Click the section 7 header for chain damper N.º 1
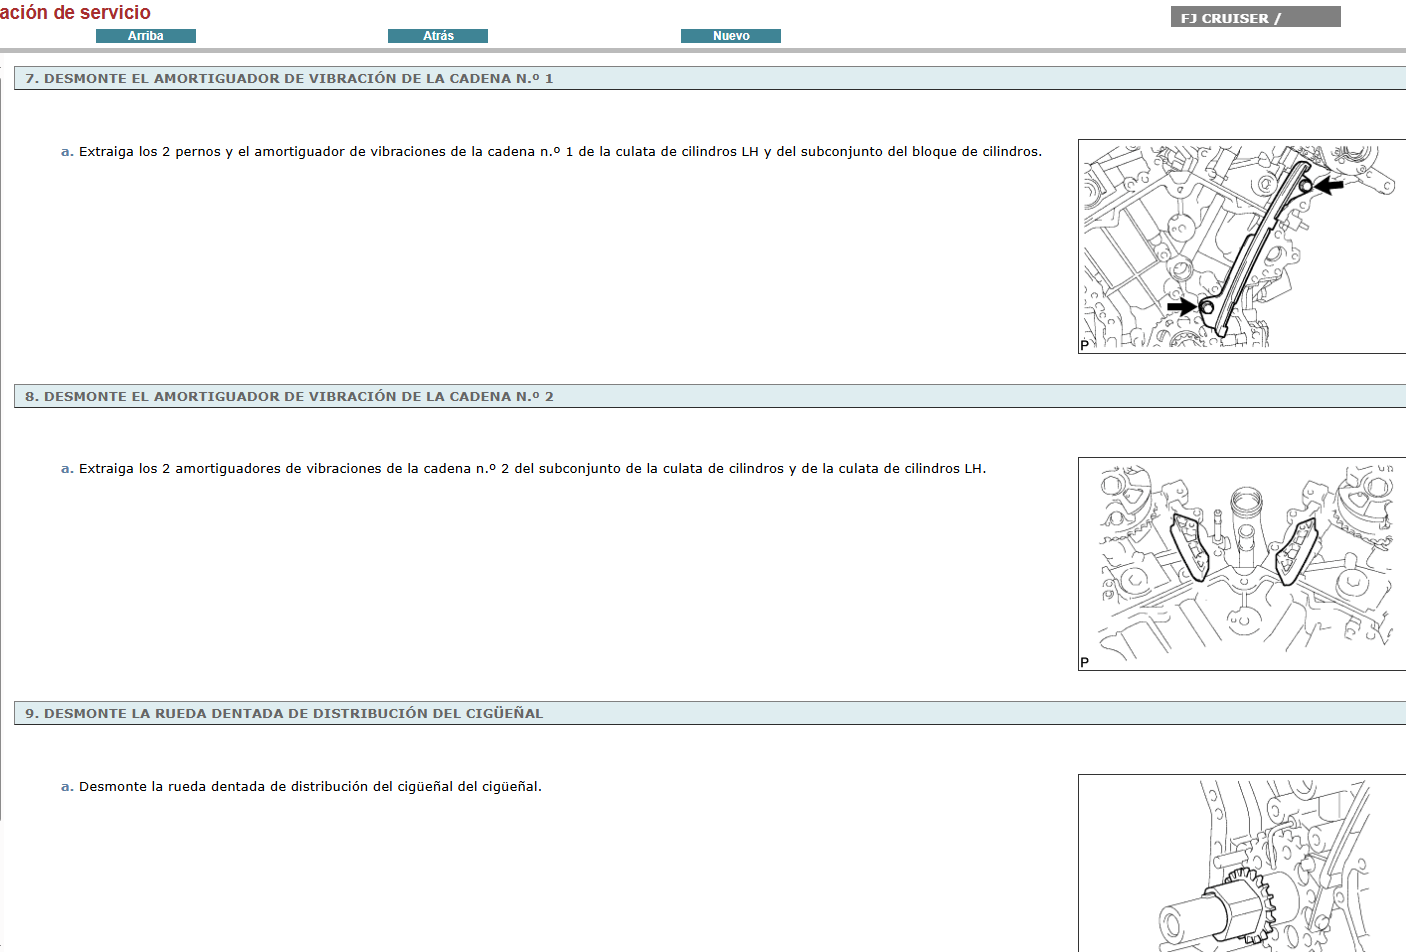The height and width of the screenshot is (952, 1406). pos(289,79)
